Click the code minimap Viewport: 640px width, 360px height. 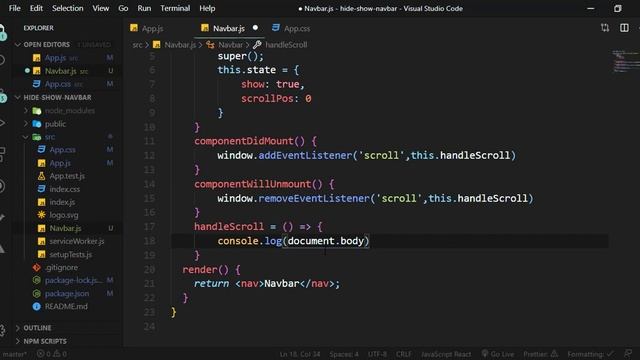tap(625, 62)
